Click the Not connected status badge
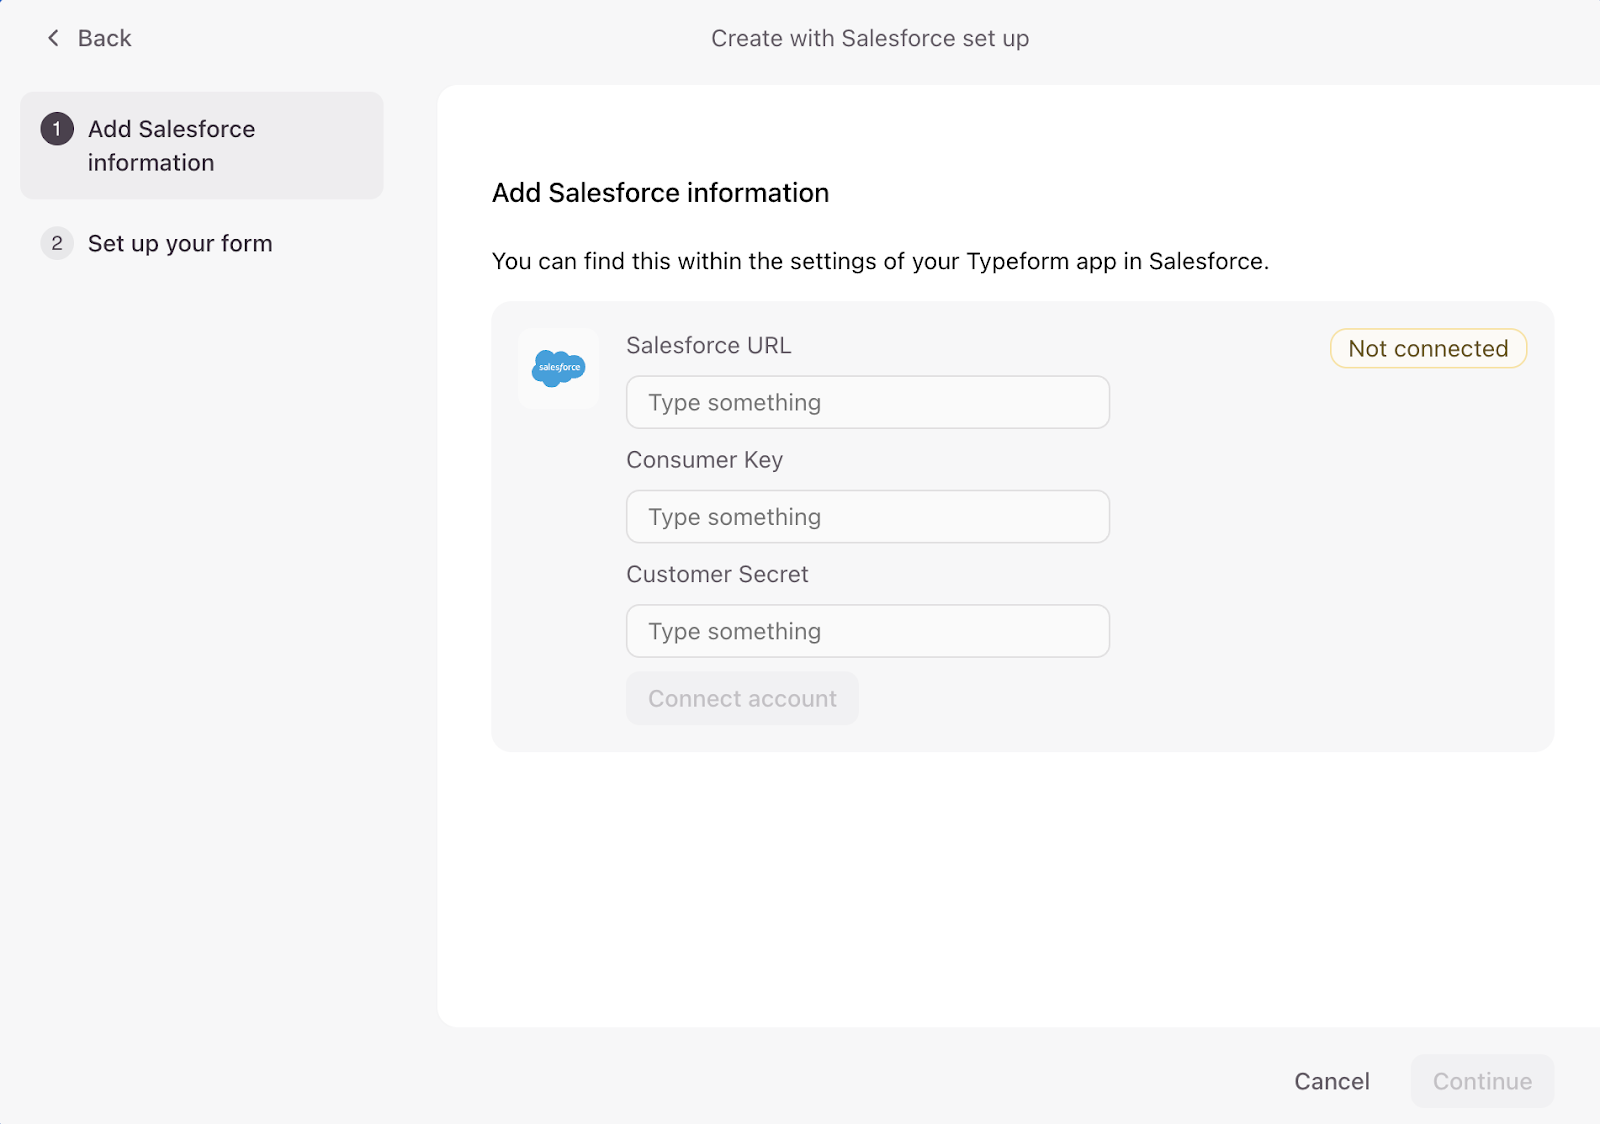This screenshot has height=1124, width=1600. (1427, 349)
